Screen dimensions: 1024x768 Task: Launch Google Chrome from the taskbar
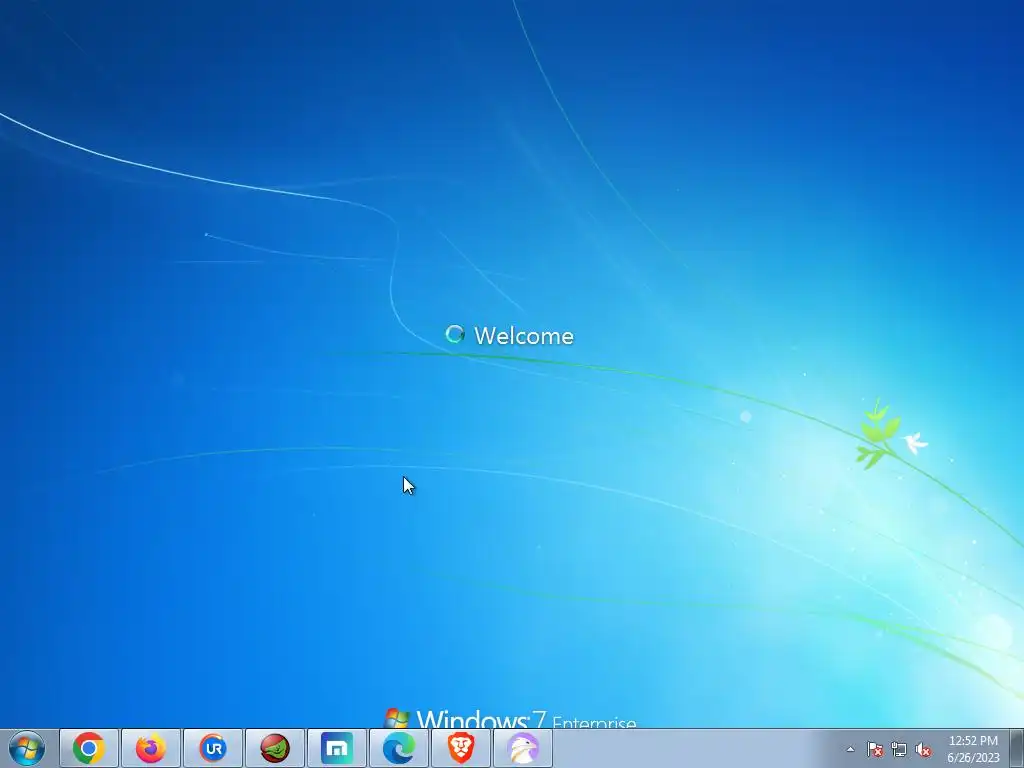tap(89, 748)
